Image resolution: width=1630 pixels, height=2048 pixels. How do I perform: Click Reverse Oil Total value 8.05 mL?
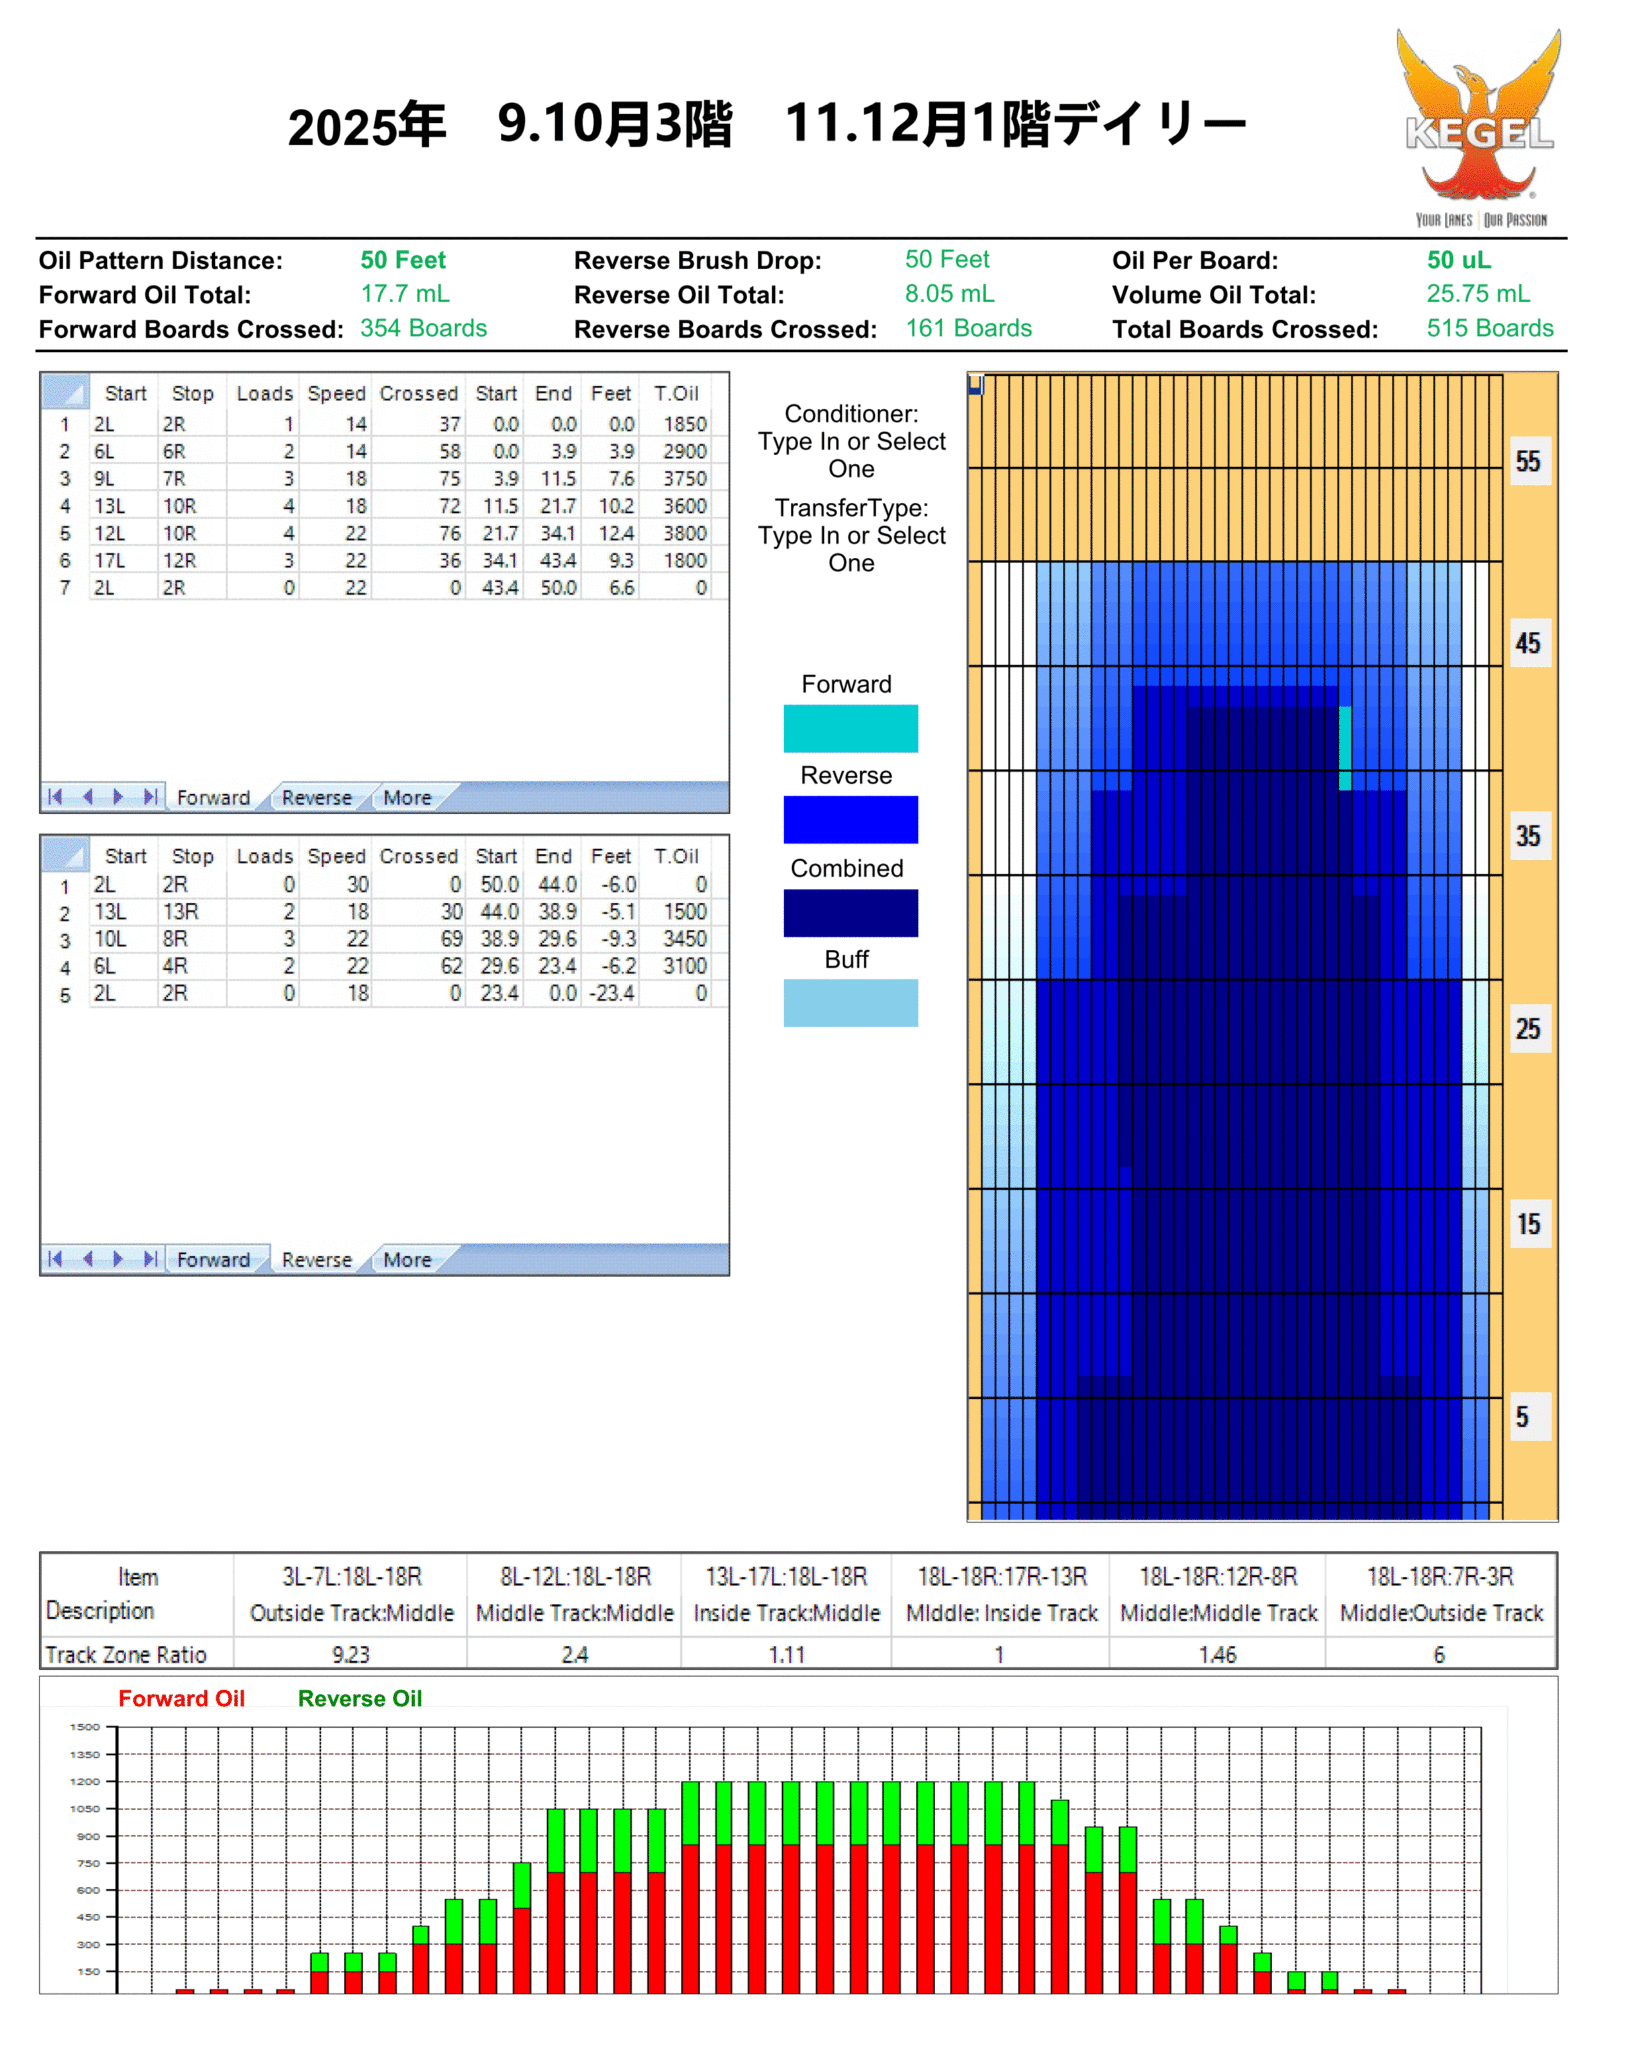[950, 294]
